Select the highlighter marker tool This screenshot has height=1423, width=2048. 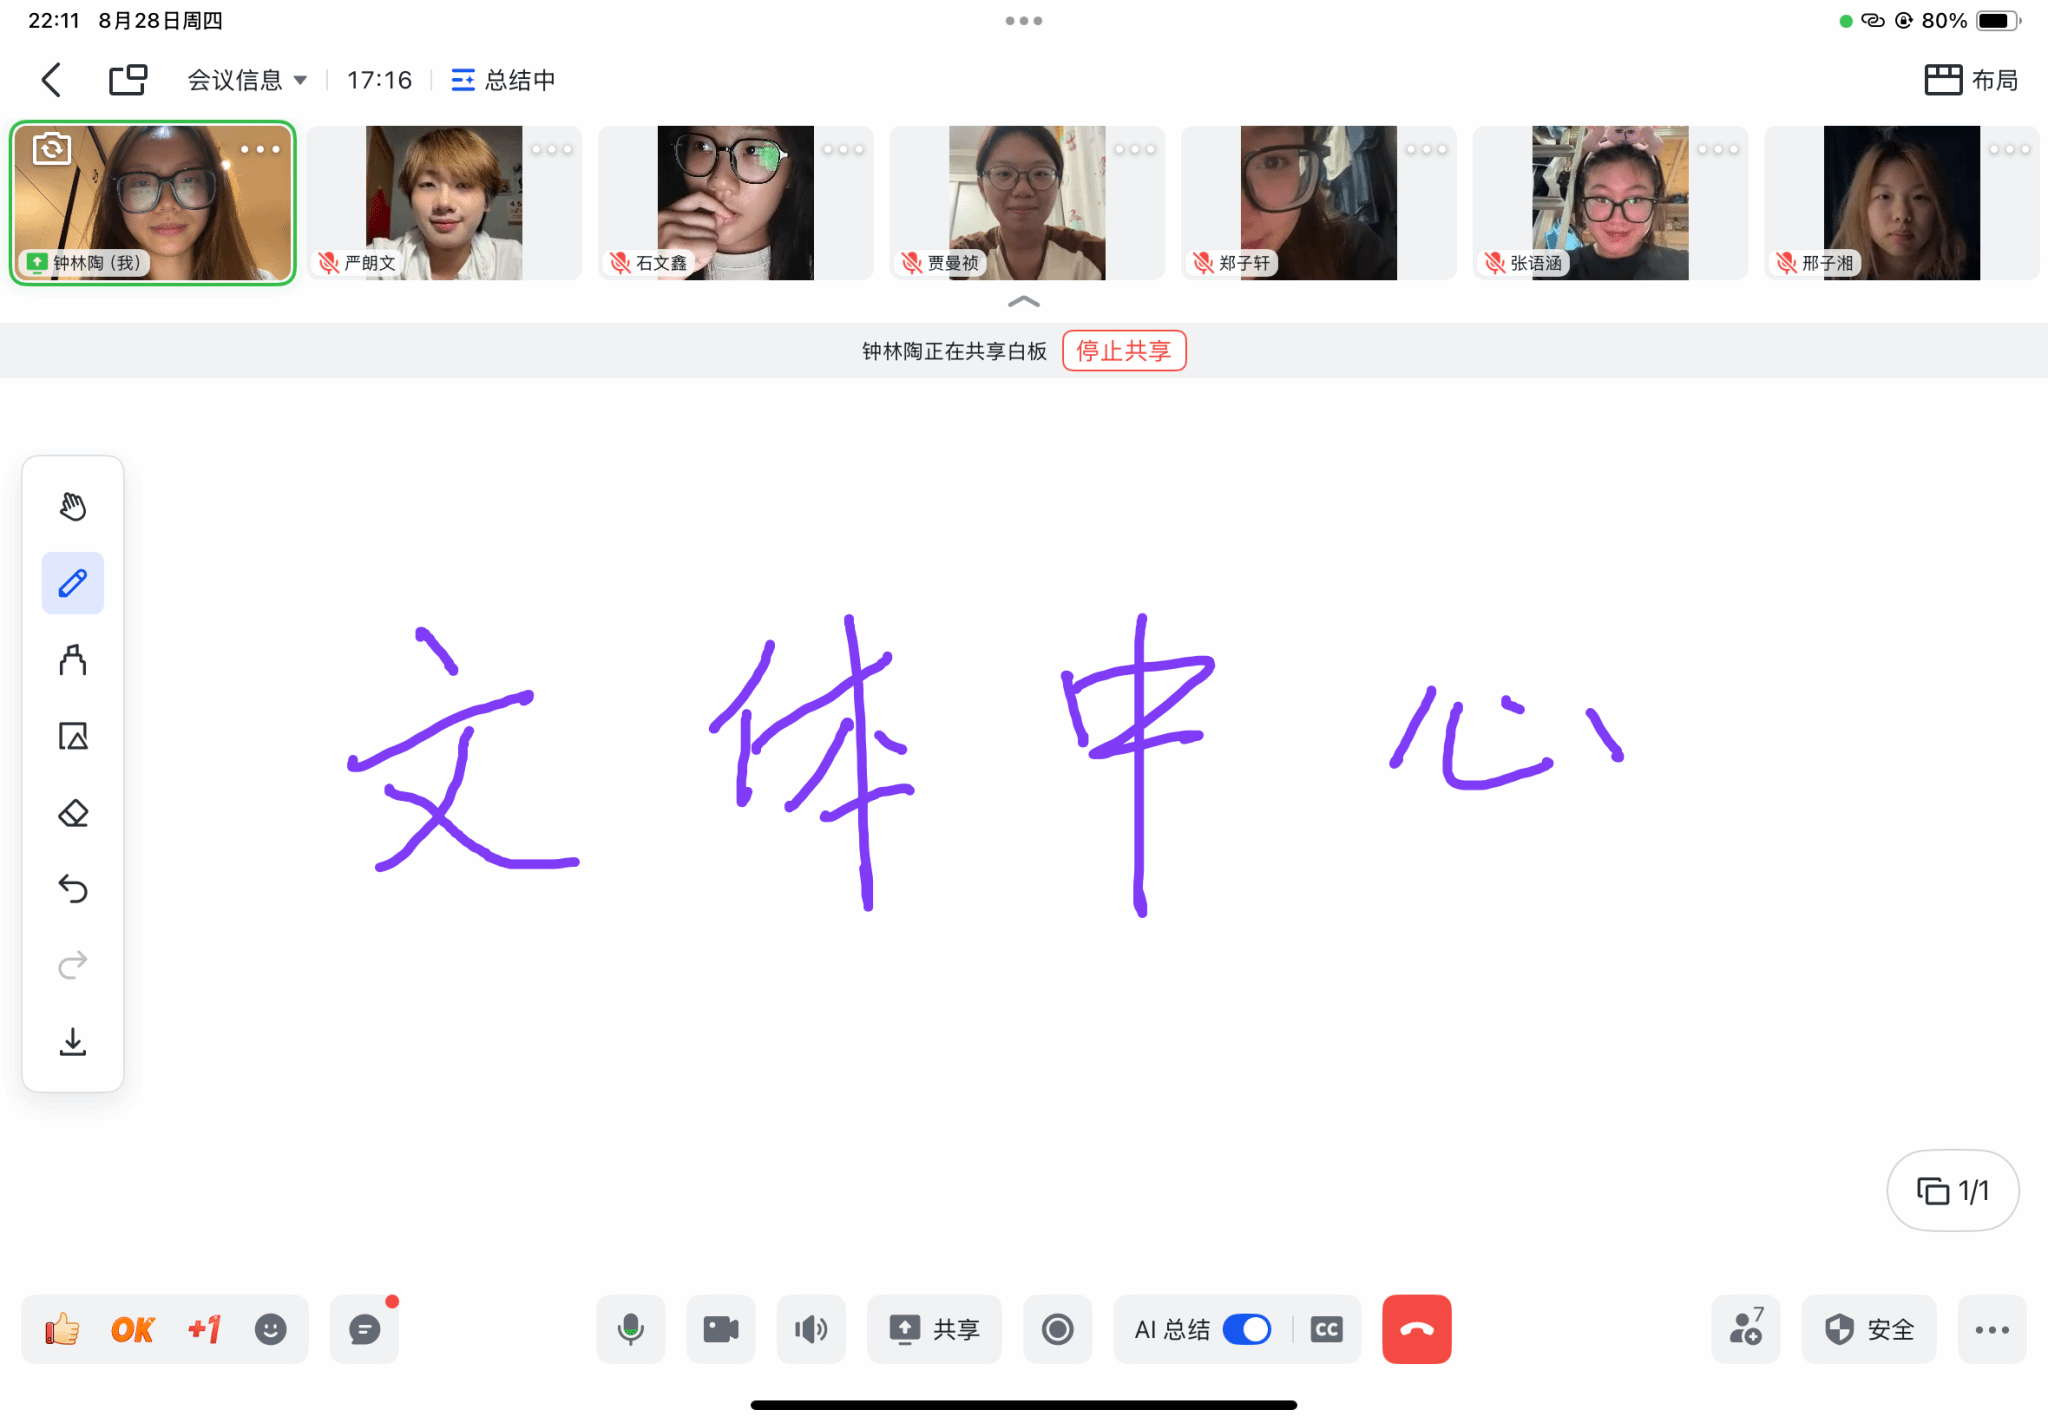click(x=72, y=660)
